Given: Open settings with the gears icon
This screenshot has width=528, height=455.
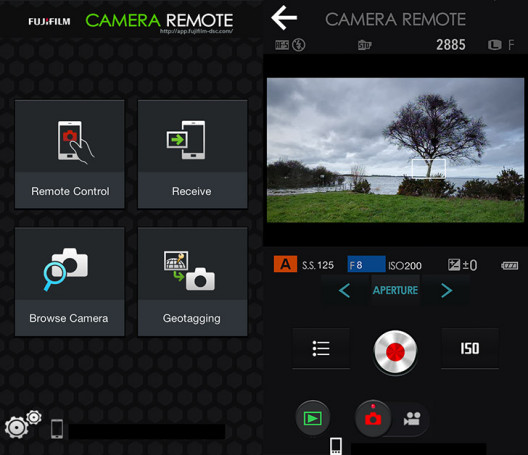Looking at the screenshot, I should pyautogui.click(x=23, y=425).
